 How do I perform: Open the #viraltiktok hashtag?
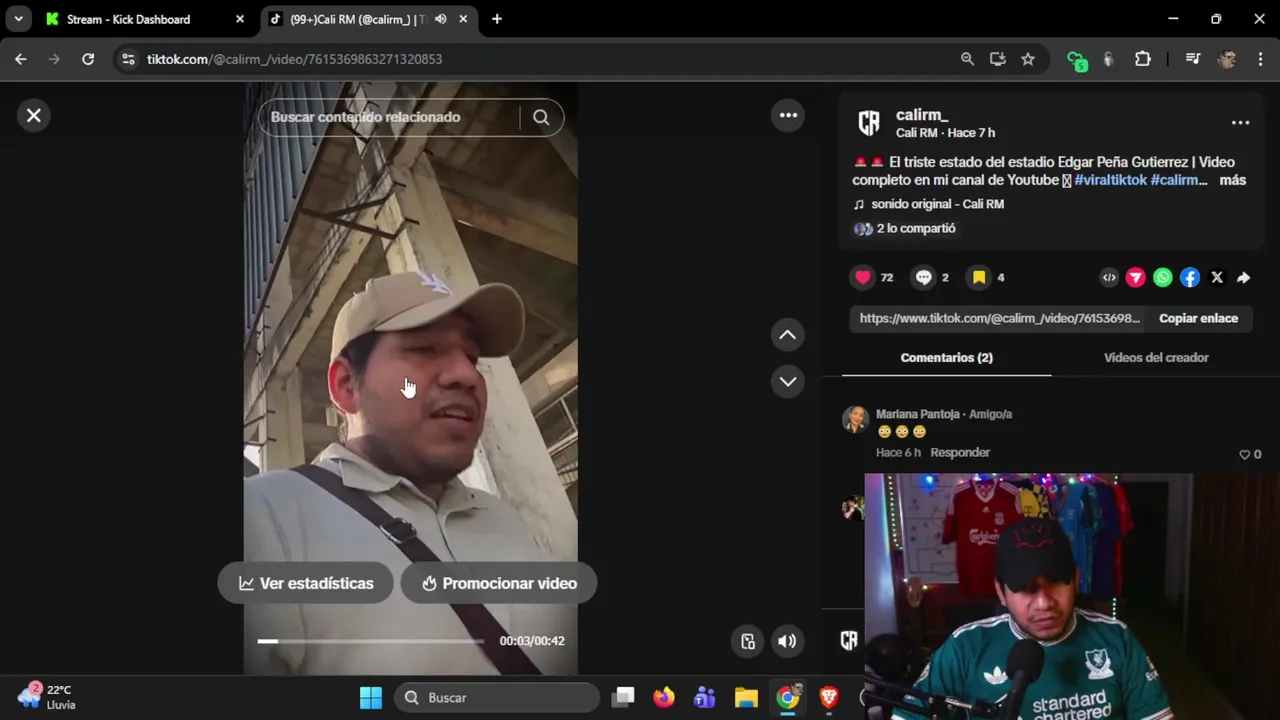click(x=1110, y=180)
